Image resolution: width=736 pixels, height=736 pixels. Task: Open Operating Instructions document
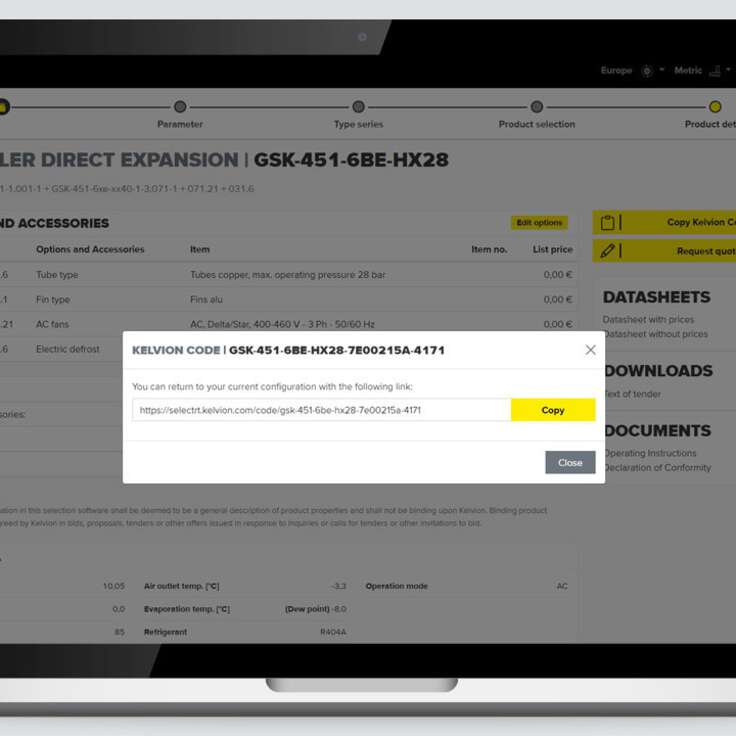pos(651,453)
